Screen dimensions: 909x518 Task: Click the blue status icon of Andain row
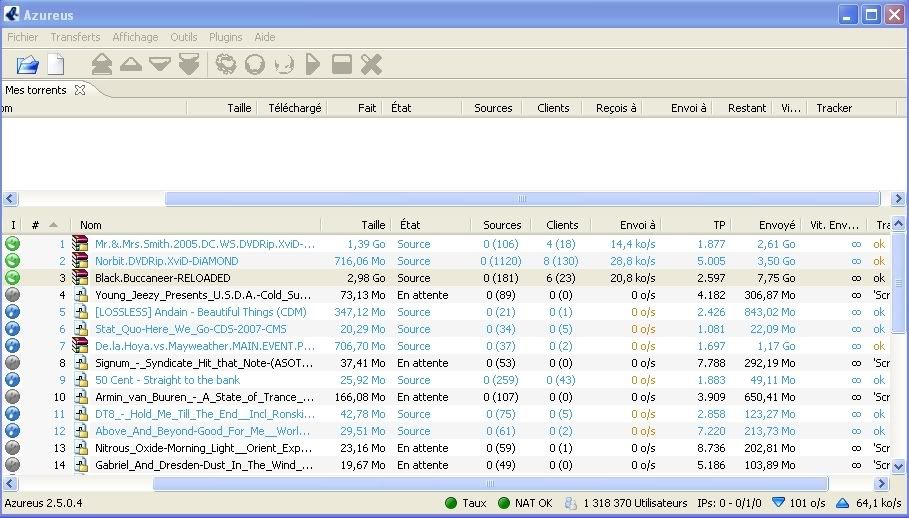[12, 312]
